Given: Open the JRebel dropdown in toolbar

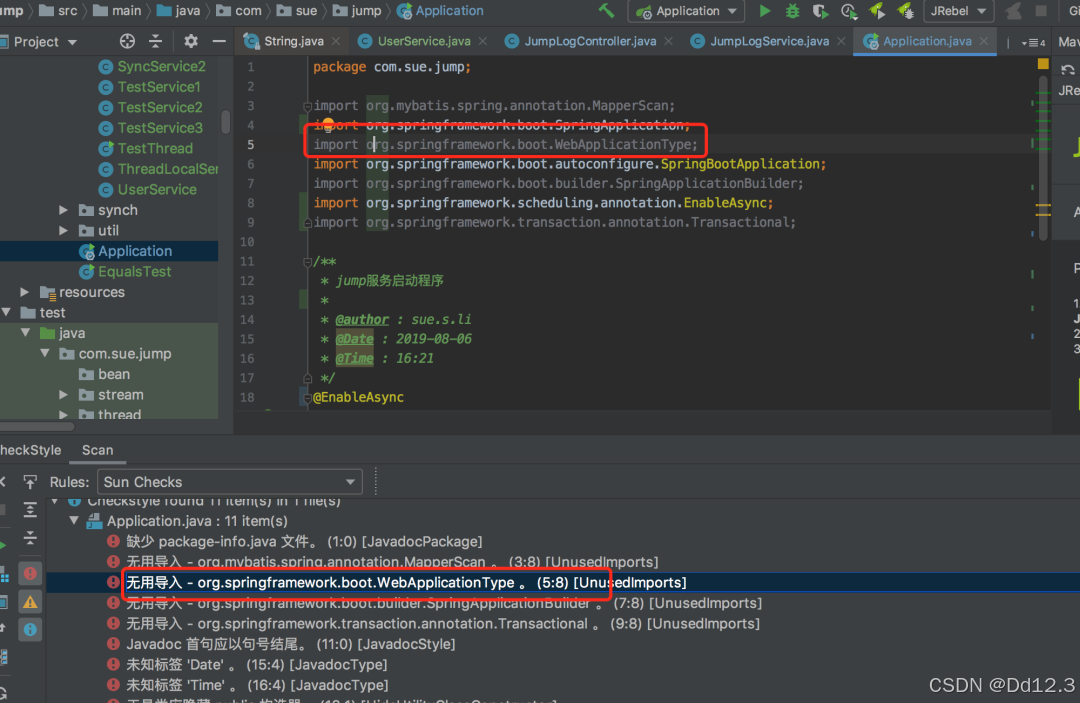Looking at the screenshot, I should coord(958,11).
